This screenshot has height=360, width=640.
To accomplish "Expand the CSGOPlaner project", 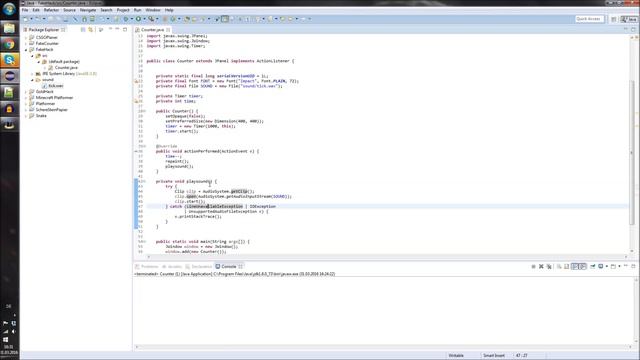I will [26, 38].
